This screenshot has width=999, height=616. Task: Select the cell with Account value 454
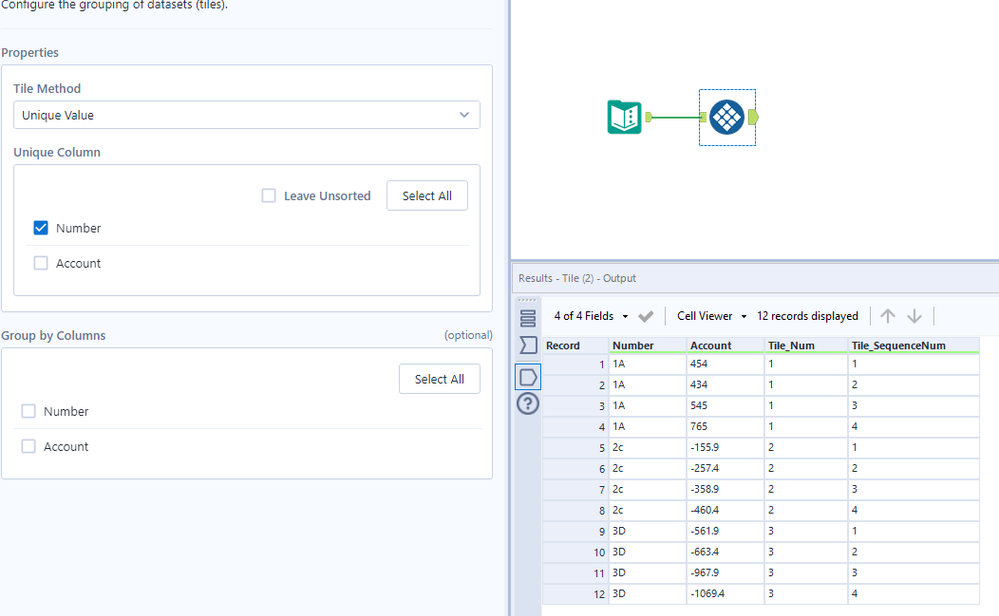point(725,364)
